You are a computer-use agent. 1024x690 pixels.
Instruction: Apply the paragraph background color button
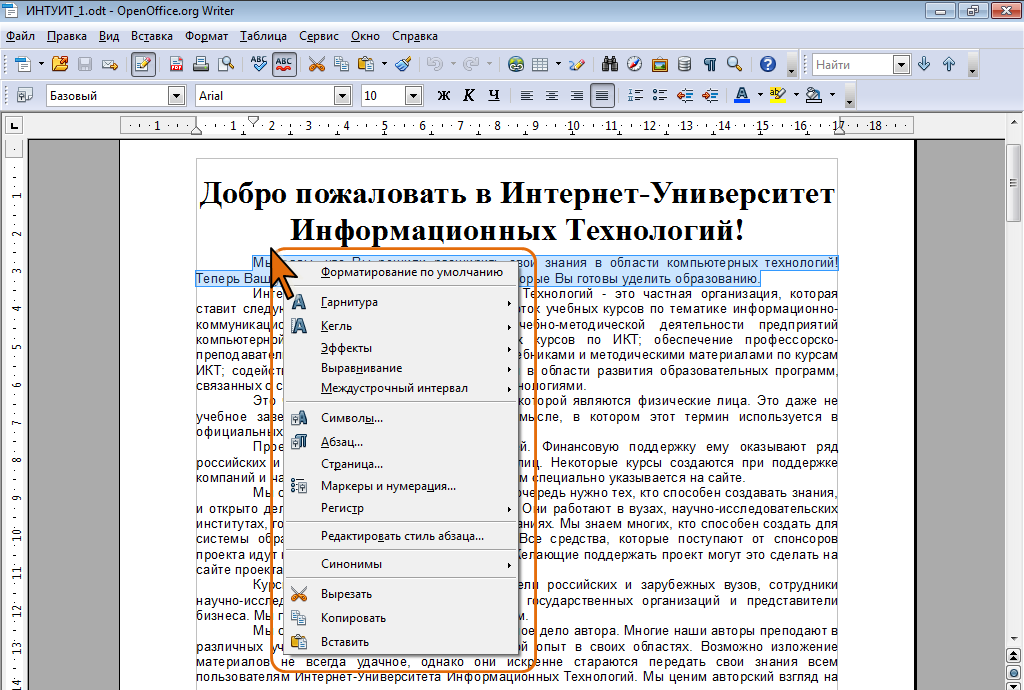click(814, 95)
